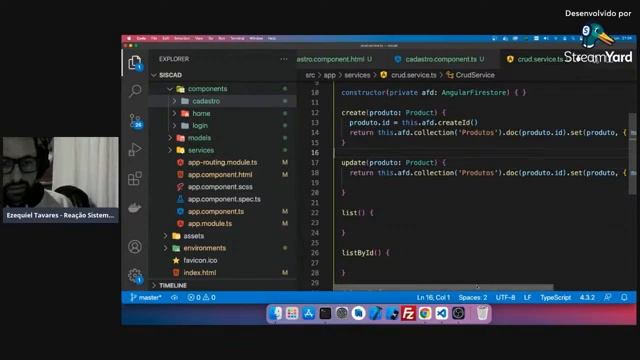Click Spaces: 2 indentation setting

click(x=473, y=298)
